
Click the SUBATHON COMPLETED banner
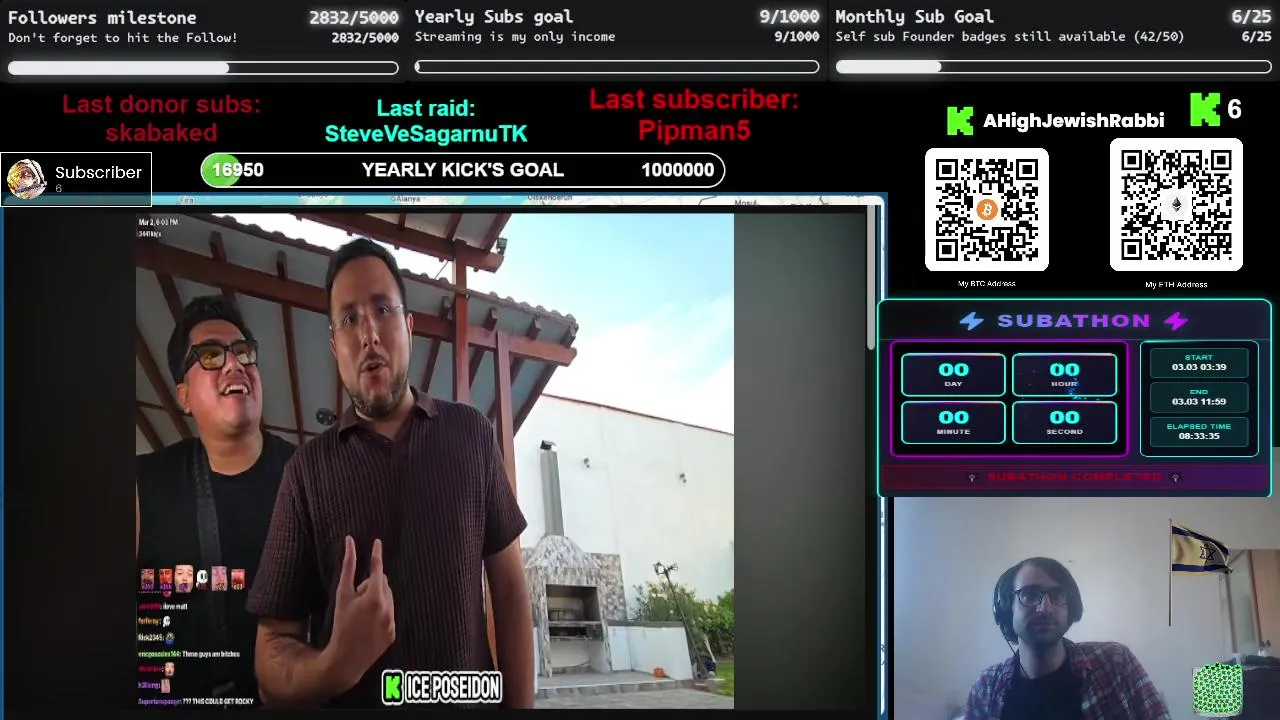pyautogui.click(x=1075, y=478)
